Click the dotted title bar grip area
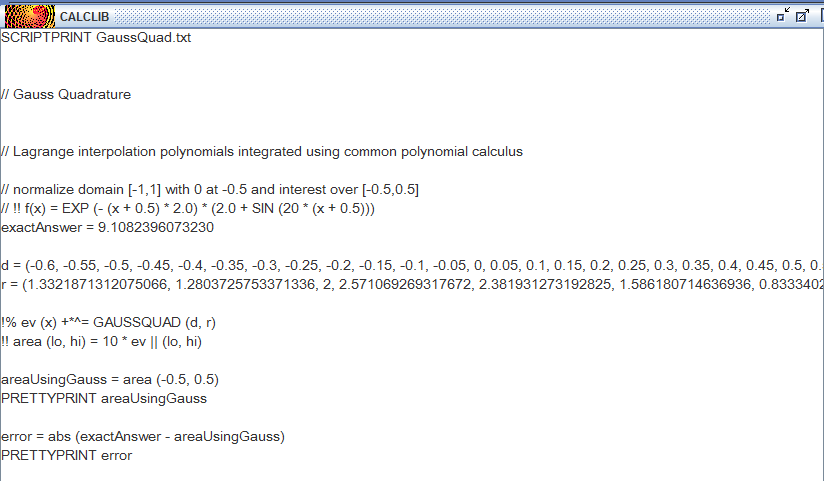 (442, 16)
